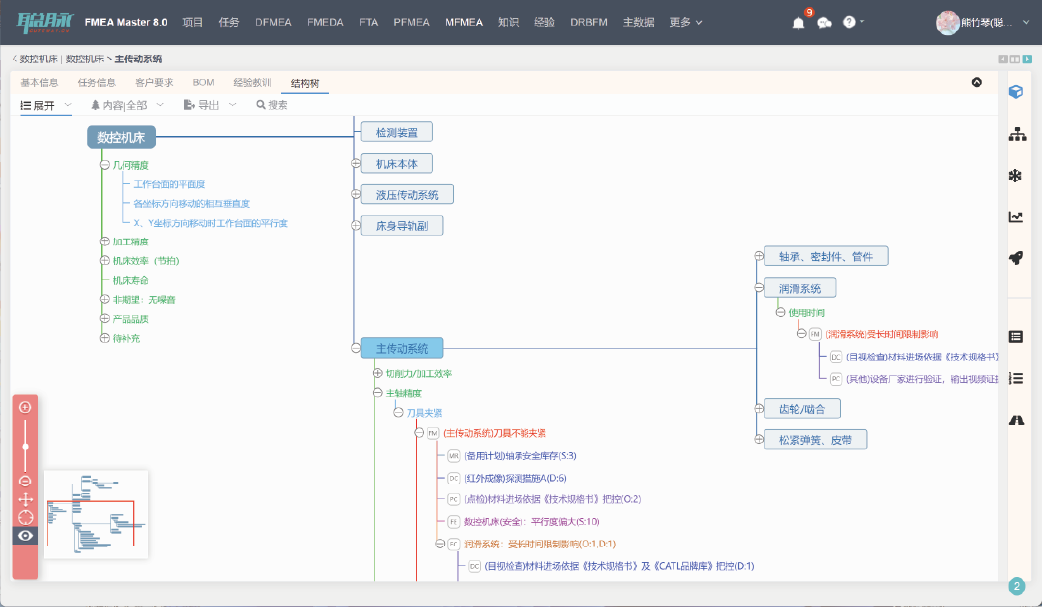Expand the 展开 dropdown arrow
The image size is (1042, 607).
(67, 104)
